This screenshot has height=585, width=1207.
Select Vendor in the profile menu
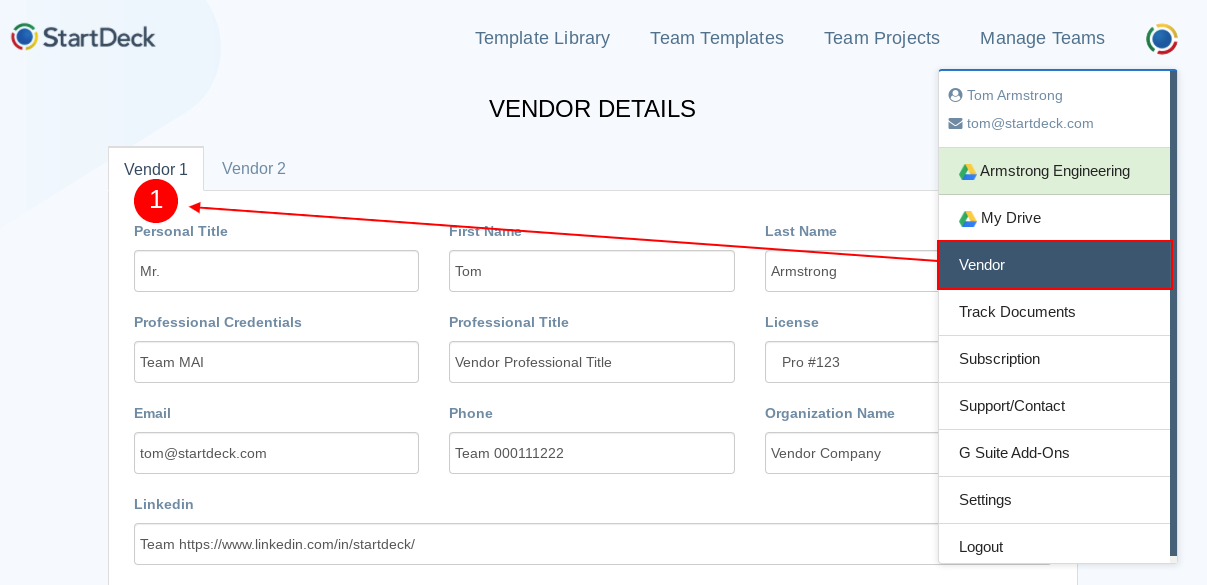click(1054, 265)
